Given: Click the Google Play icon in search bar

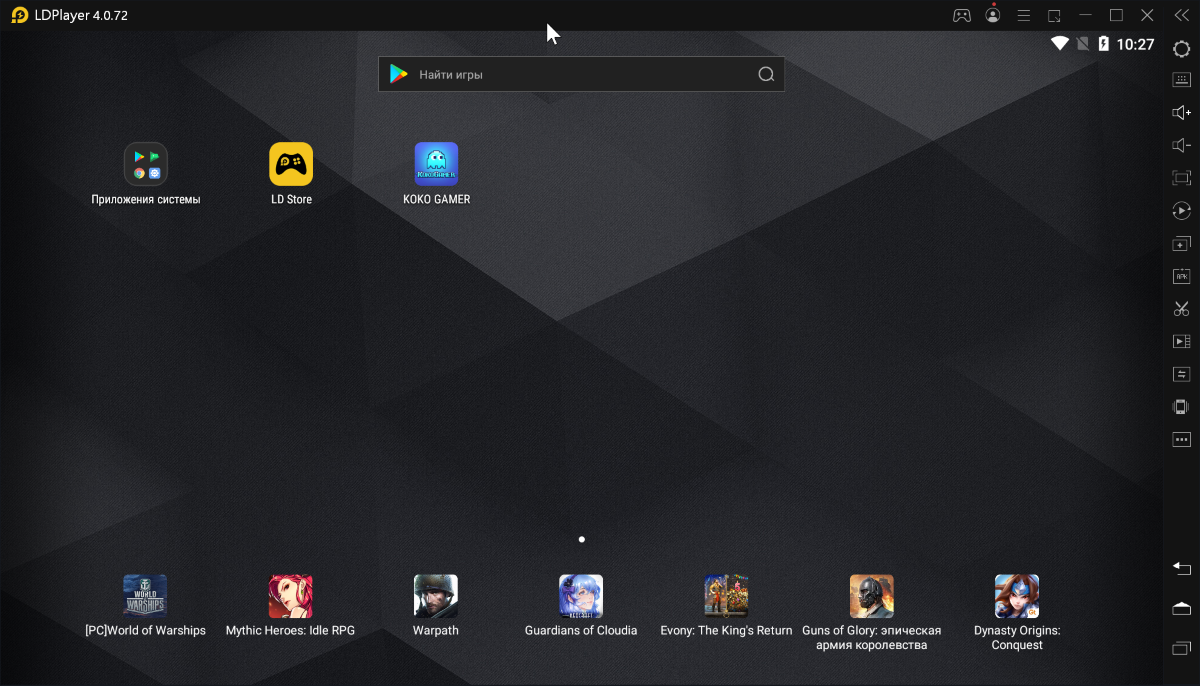Looking at the screenshot, I should pos(399,74).
